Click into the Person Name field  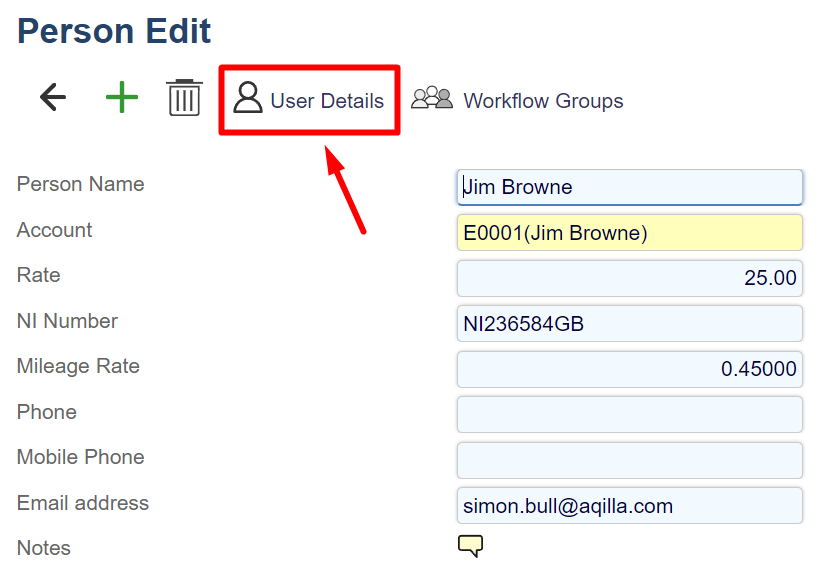point(629,187)
